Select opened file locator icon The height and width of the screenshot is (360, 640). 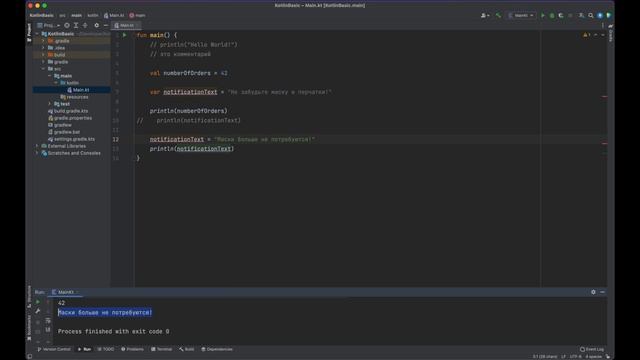(67, 25)
